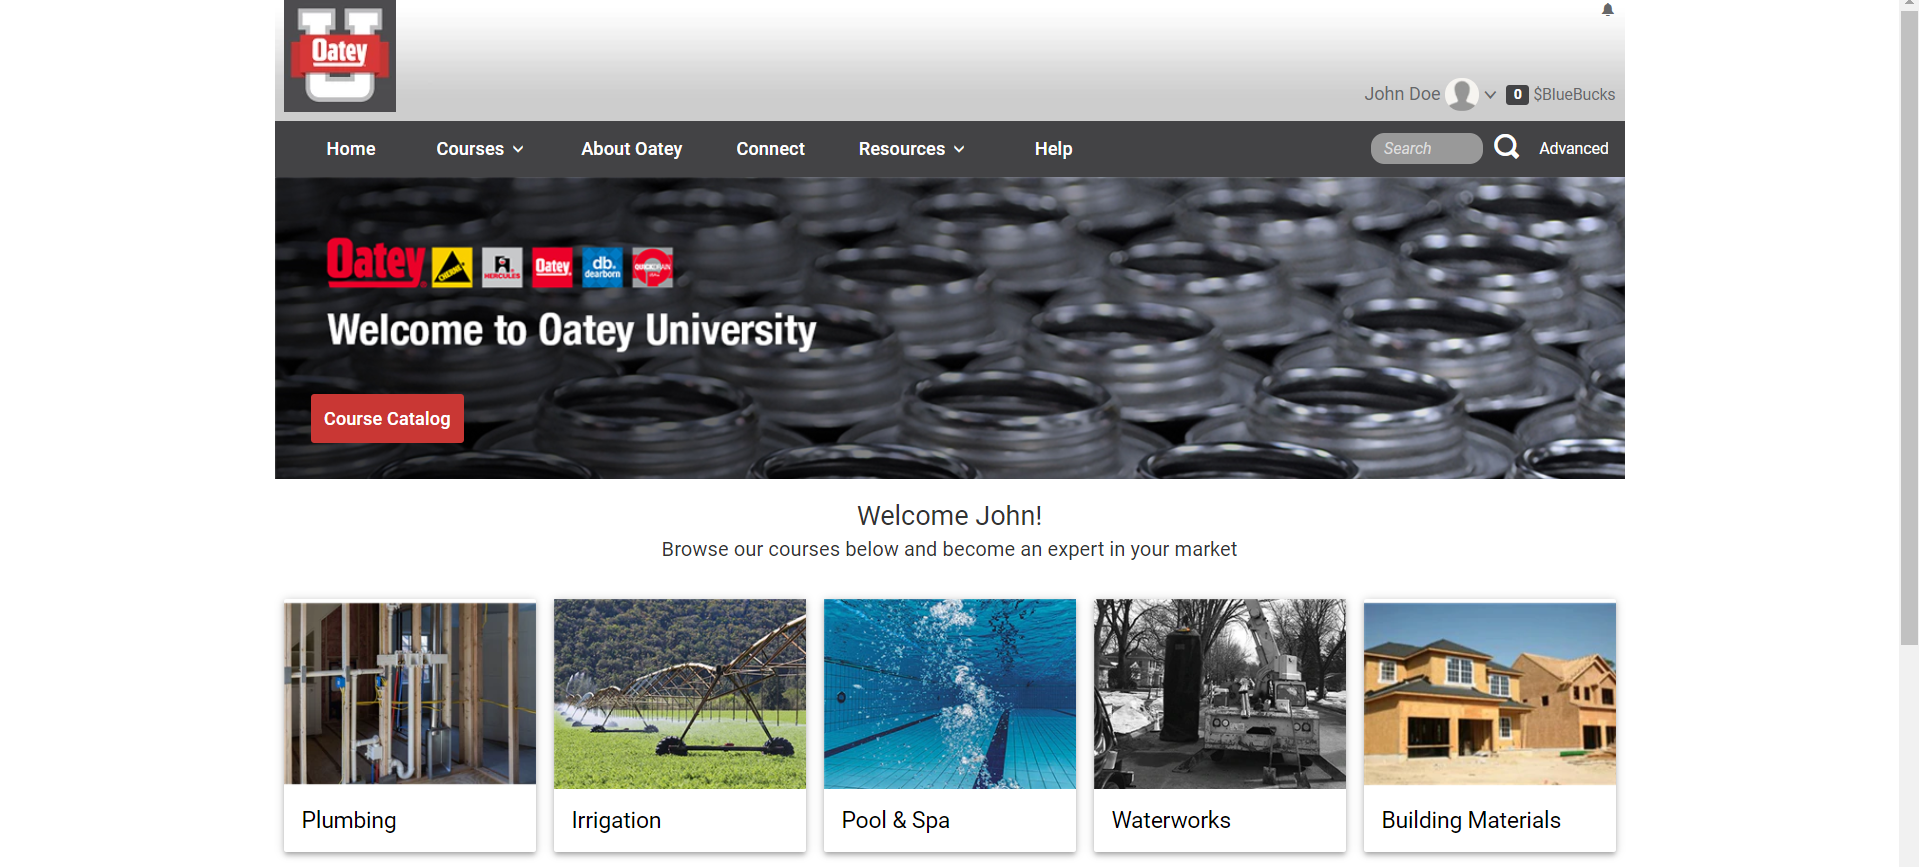The height and width of the screenshot is (867, 1919).
Task: Open the notifications bell icon
Action: (1608, 10)
